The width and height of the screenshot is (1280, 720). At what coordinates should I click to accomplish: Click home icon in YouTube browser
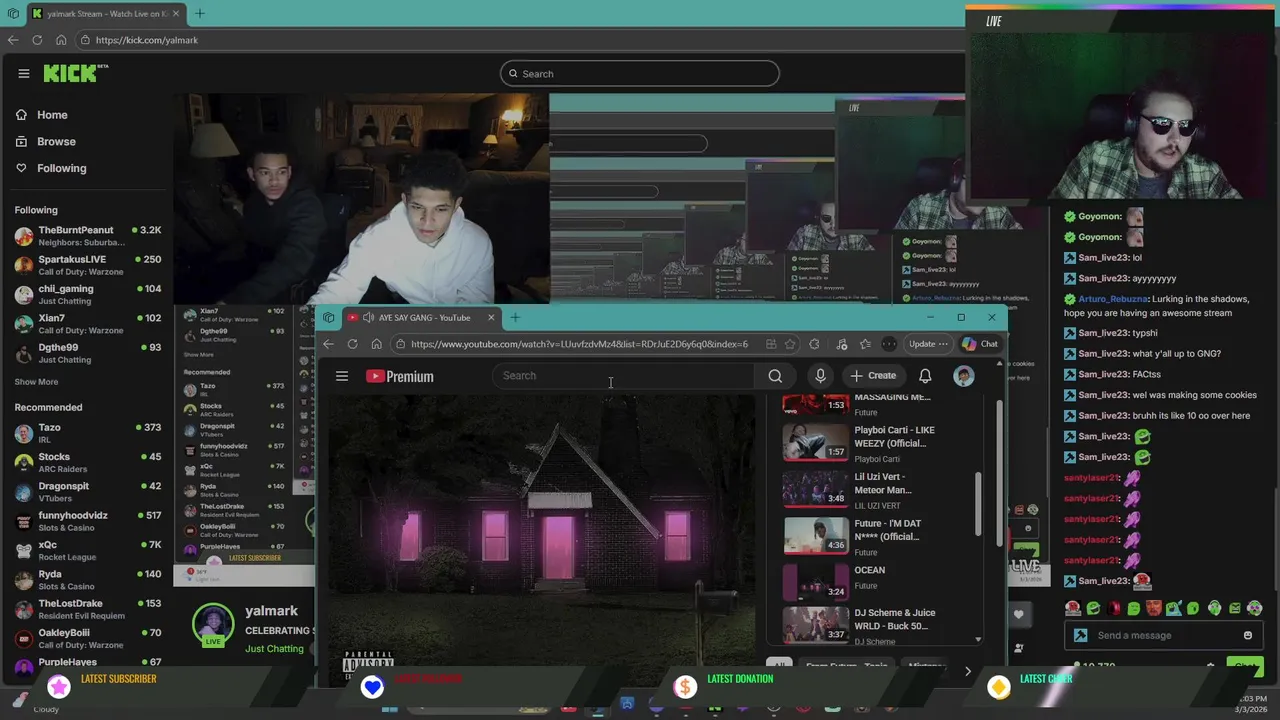click(x=376, y=344)
